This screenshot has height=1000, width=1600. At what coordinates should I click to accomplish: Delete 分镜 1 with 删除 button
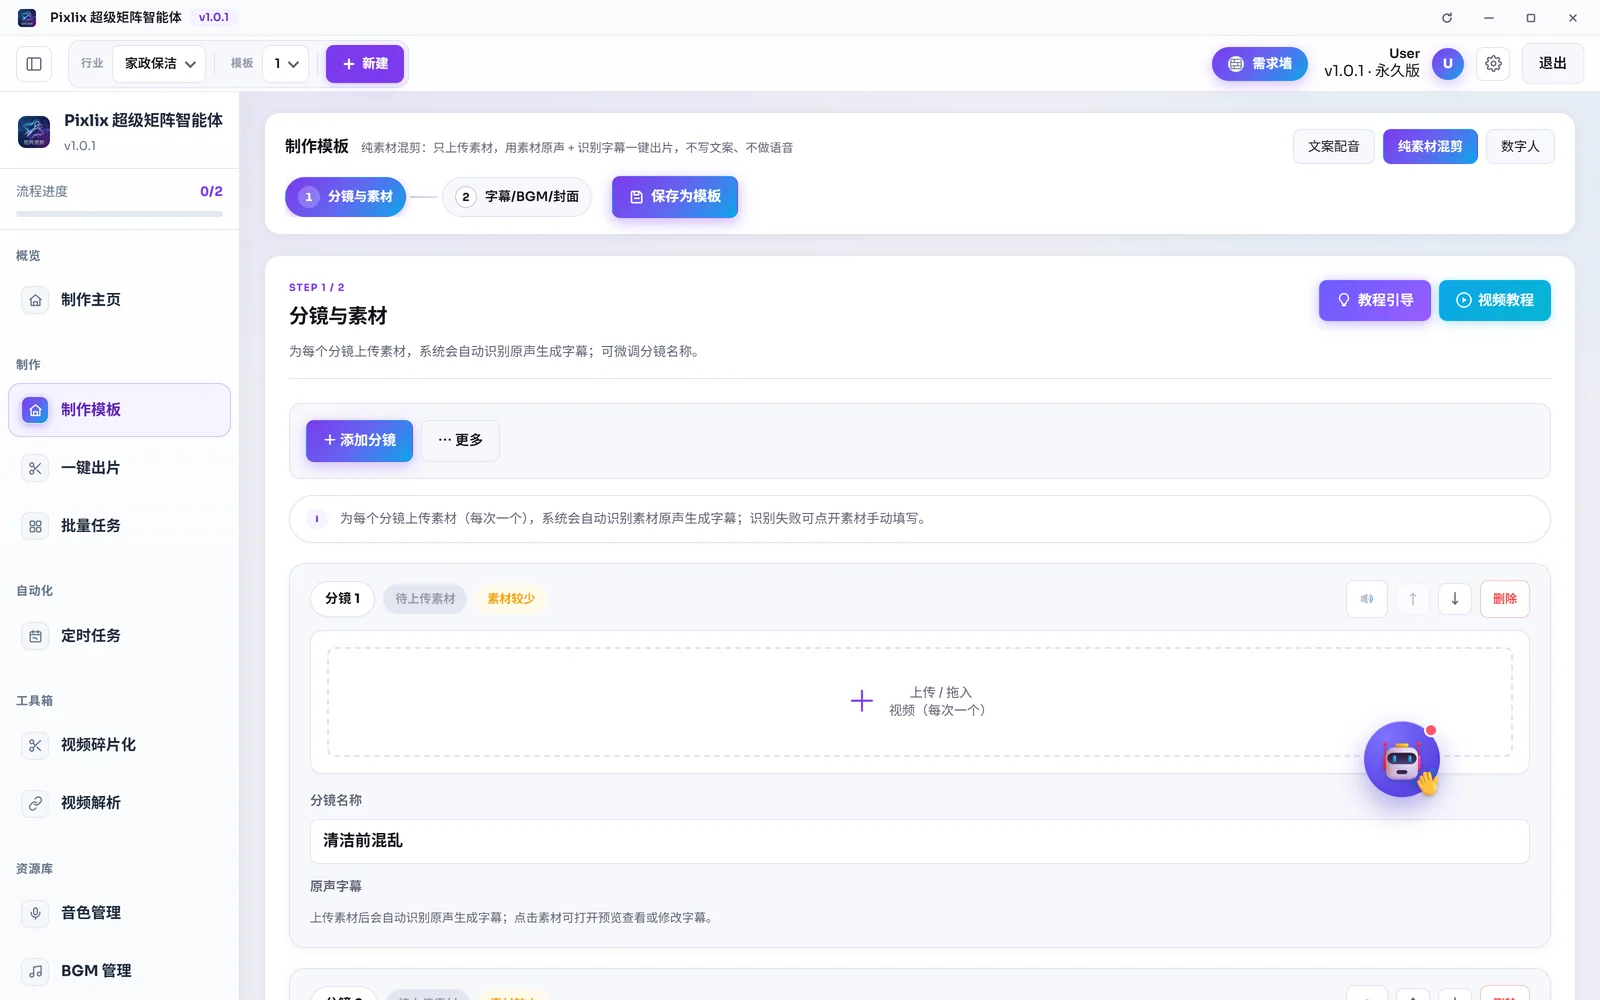[x=1505, y=599]
